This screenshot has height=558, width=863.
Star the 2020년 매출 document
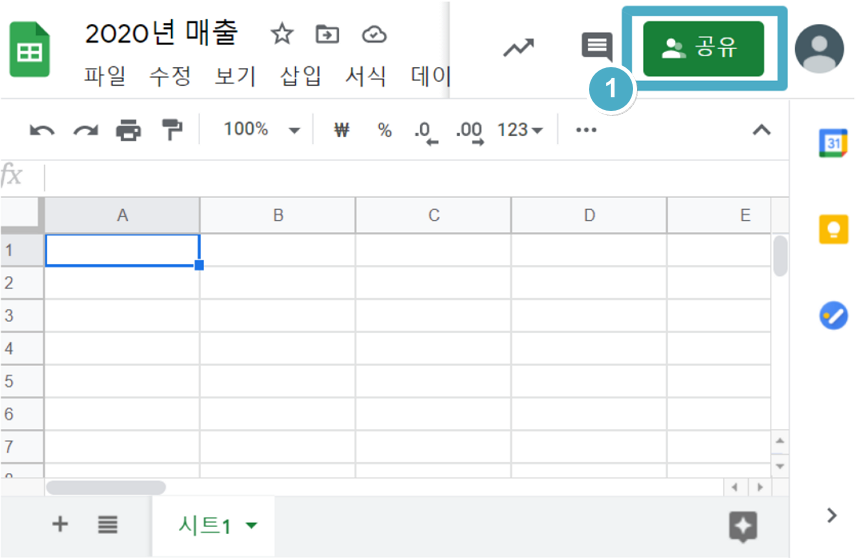[282, 34]
